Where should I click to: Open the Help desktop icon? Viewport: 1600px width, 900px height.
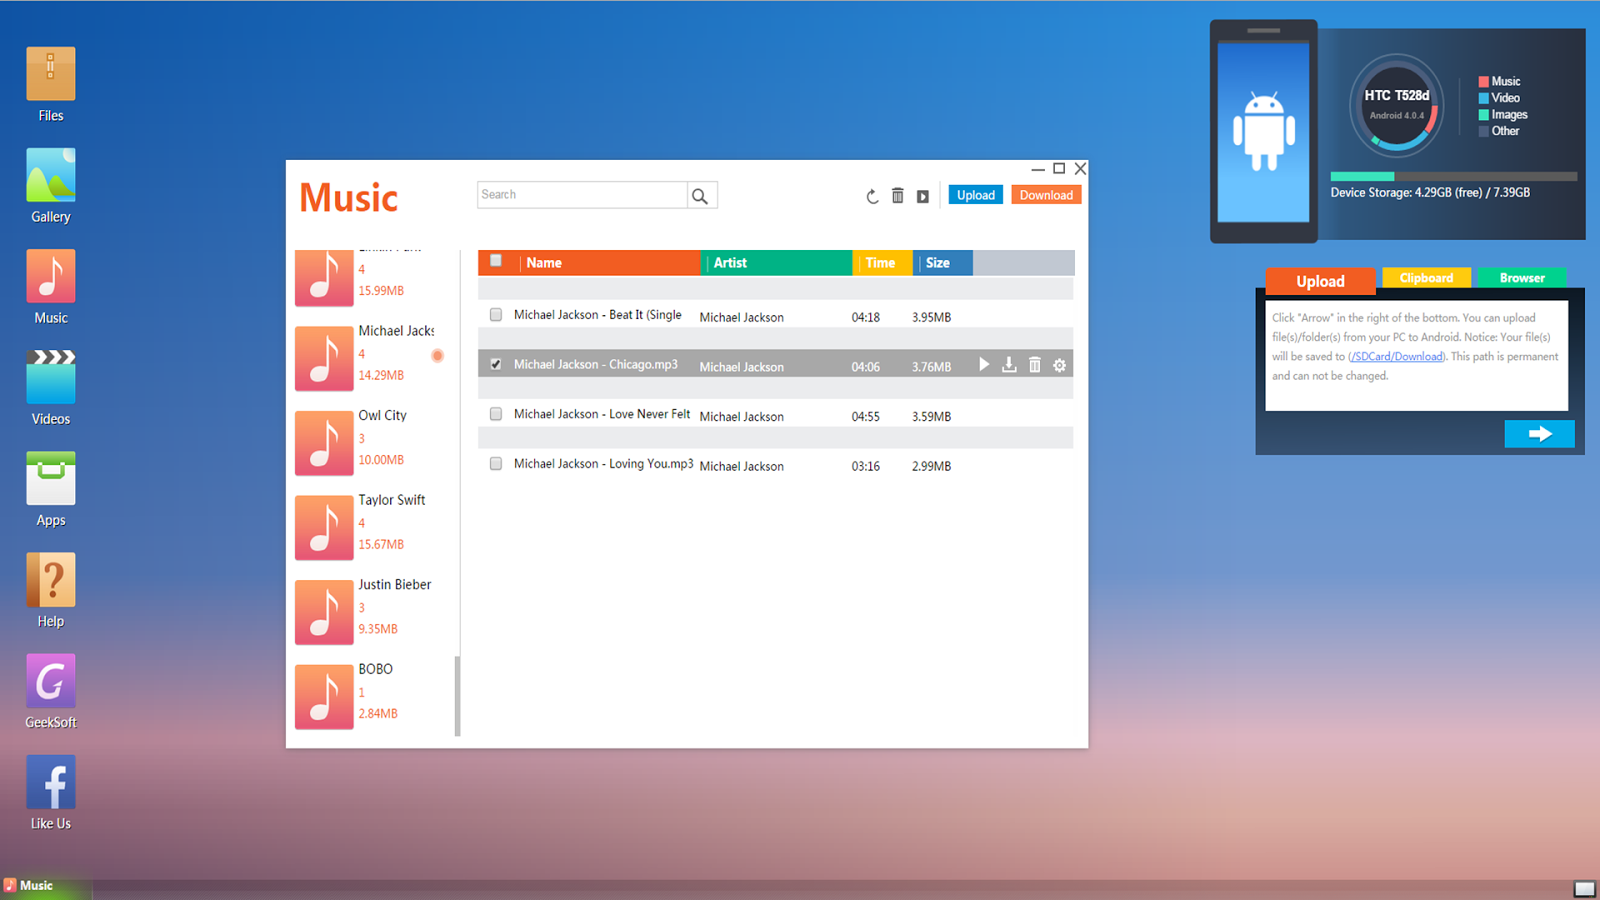click(51, 579)
